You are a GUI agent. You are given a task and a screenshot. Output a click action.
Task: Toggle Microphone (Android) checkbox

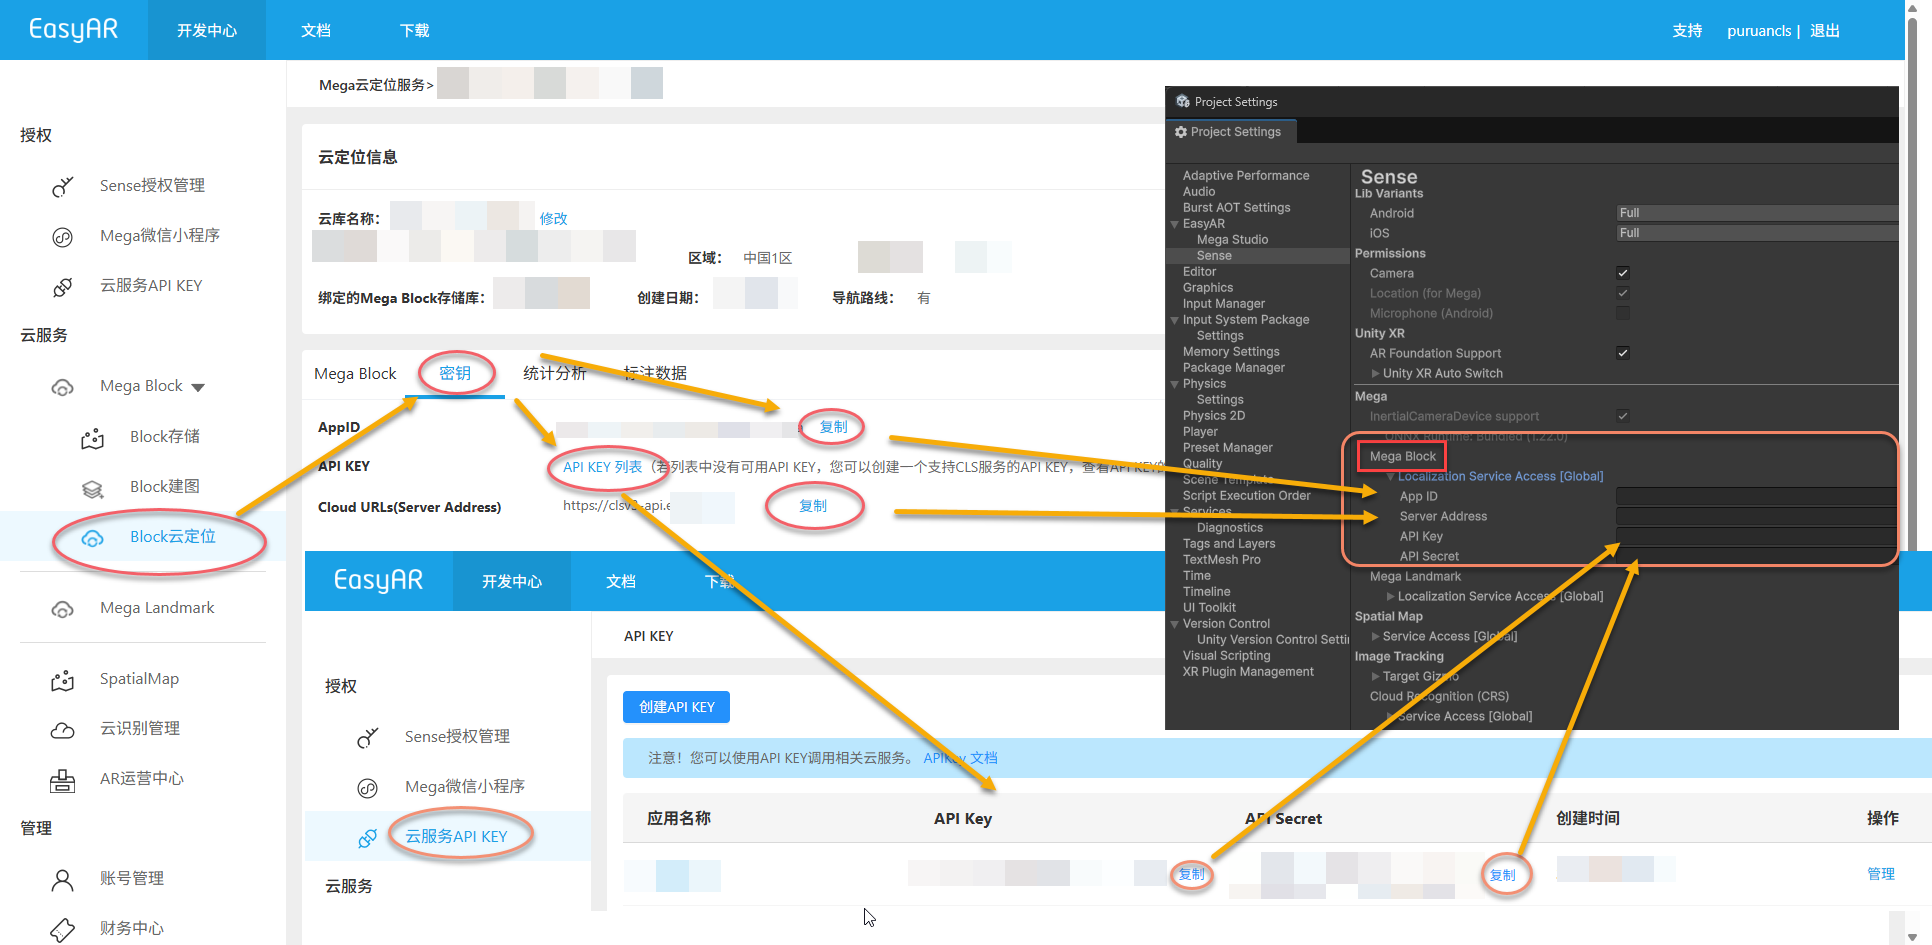1623,313
